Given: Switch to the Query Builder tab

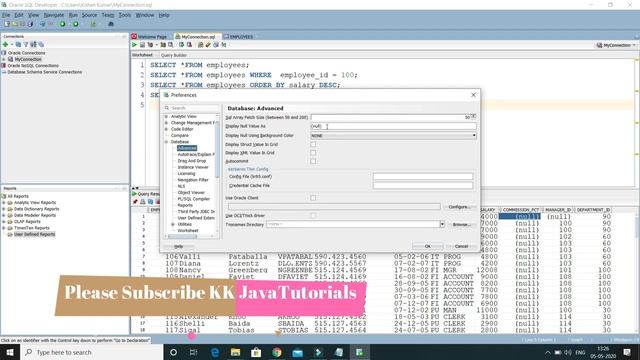Looking at the screenshot, I should 173,55.
